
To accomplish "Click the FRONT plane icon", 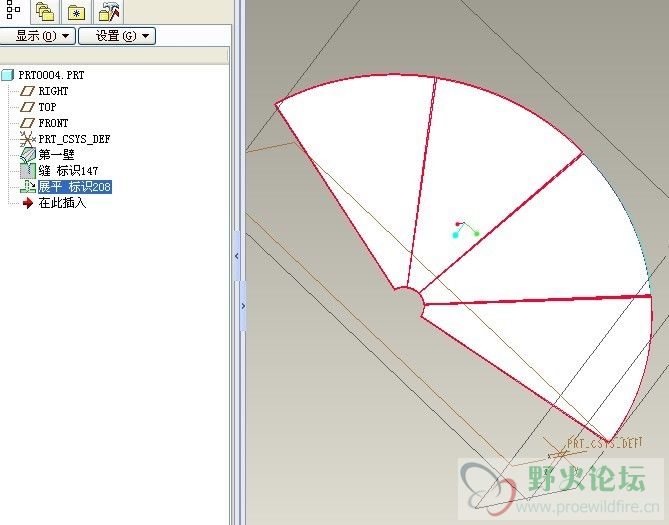I will [27, 123].
